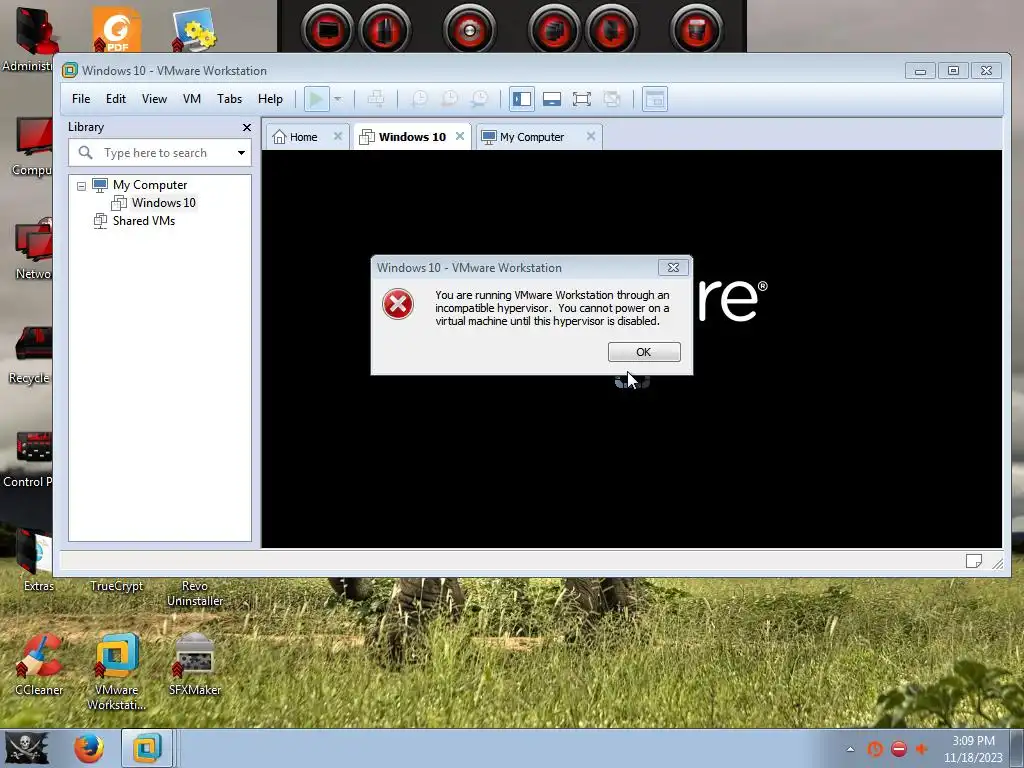The image size is (1024, 768).
Task: Click the TrueCrypt desktop label
Action: click(x=116, y=586)
